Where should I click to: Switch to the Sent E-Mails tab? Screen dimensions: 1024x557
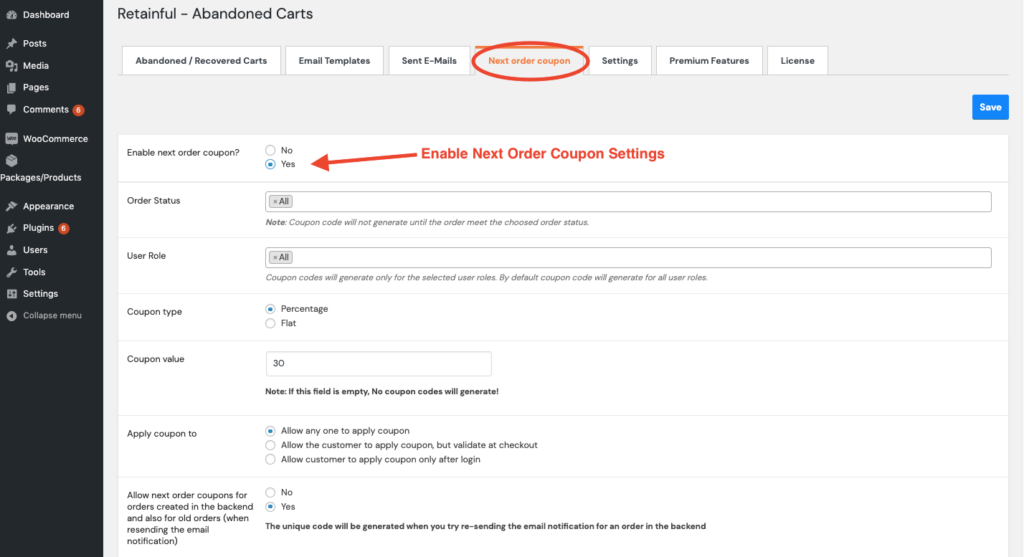pyautogui.click(x=429, y=61)
